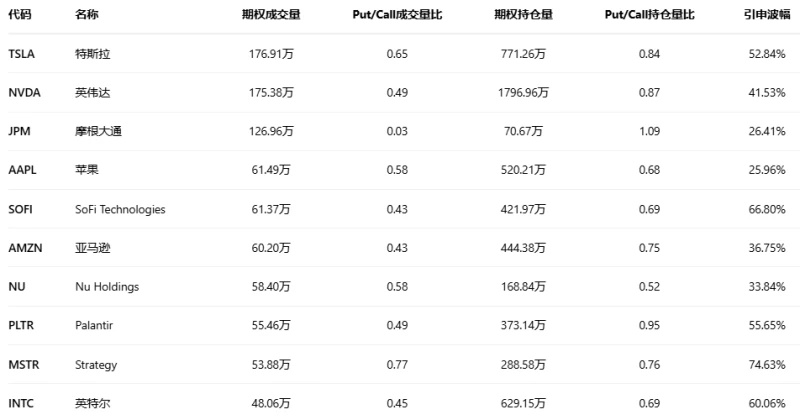Select the INTC ticker symbol
Screen dimensions: 800x420
coord(21,404)
